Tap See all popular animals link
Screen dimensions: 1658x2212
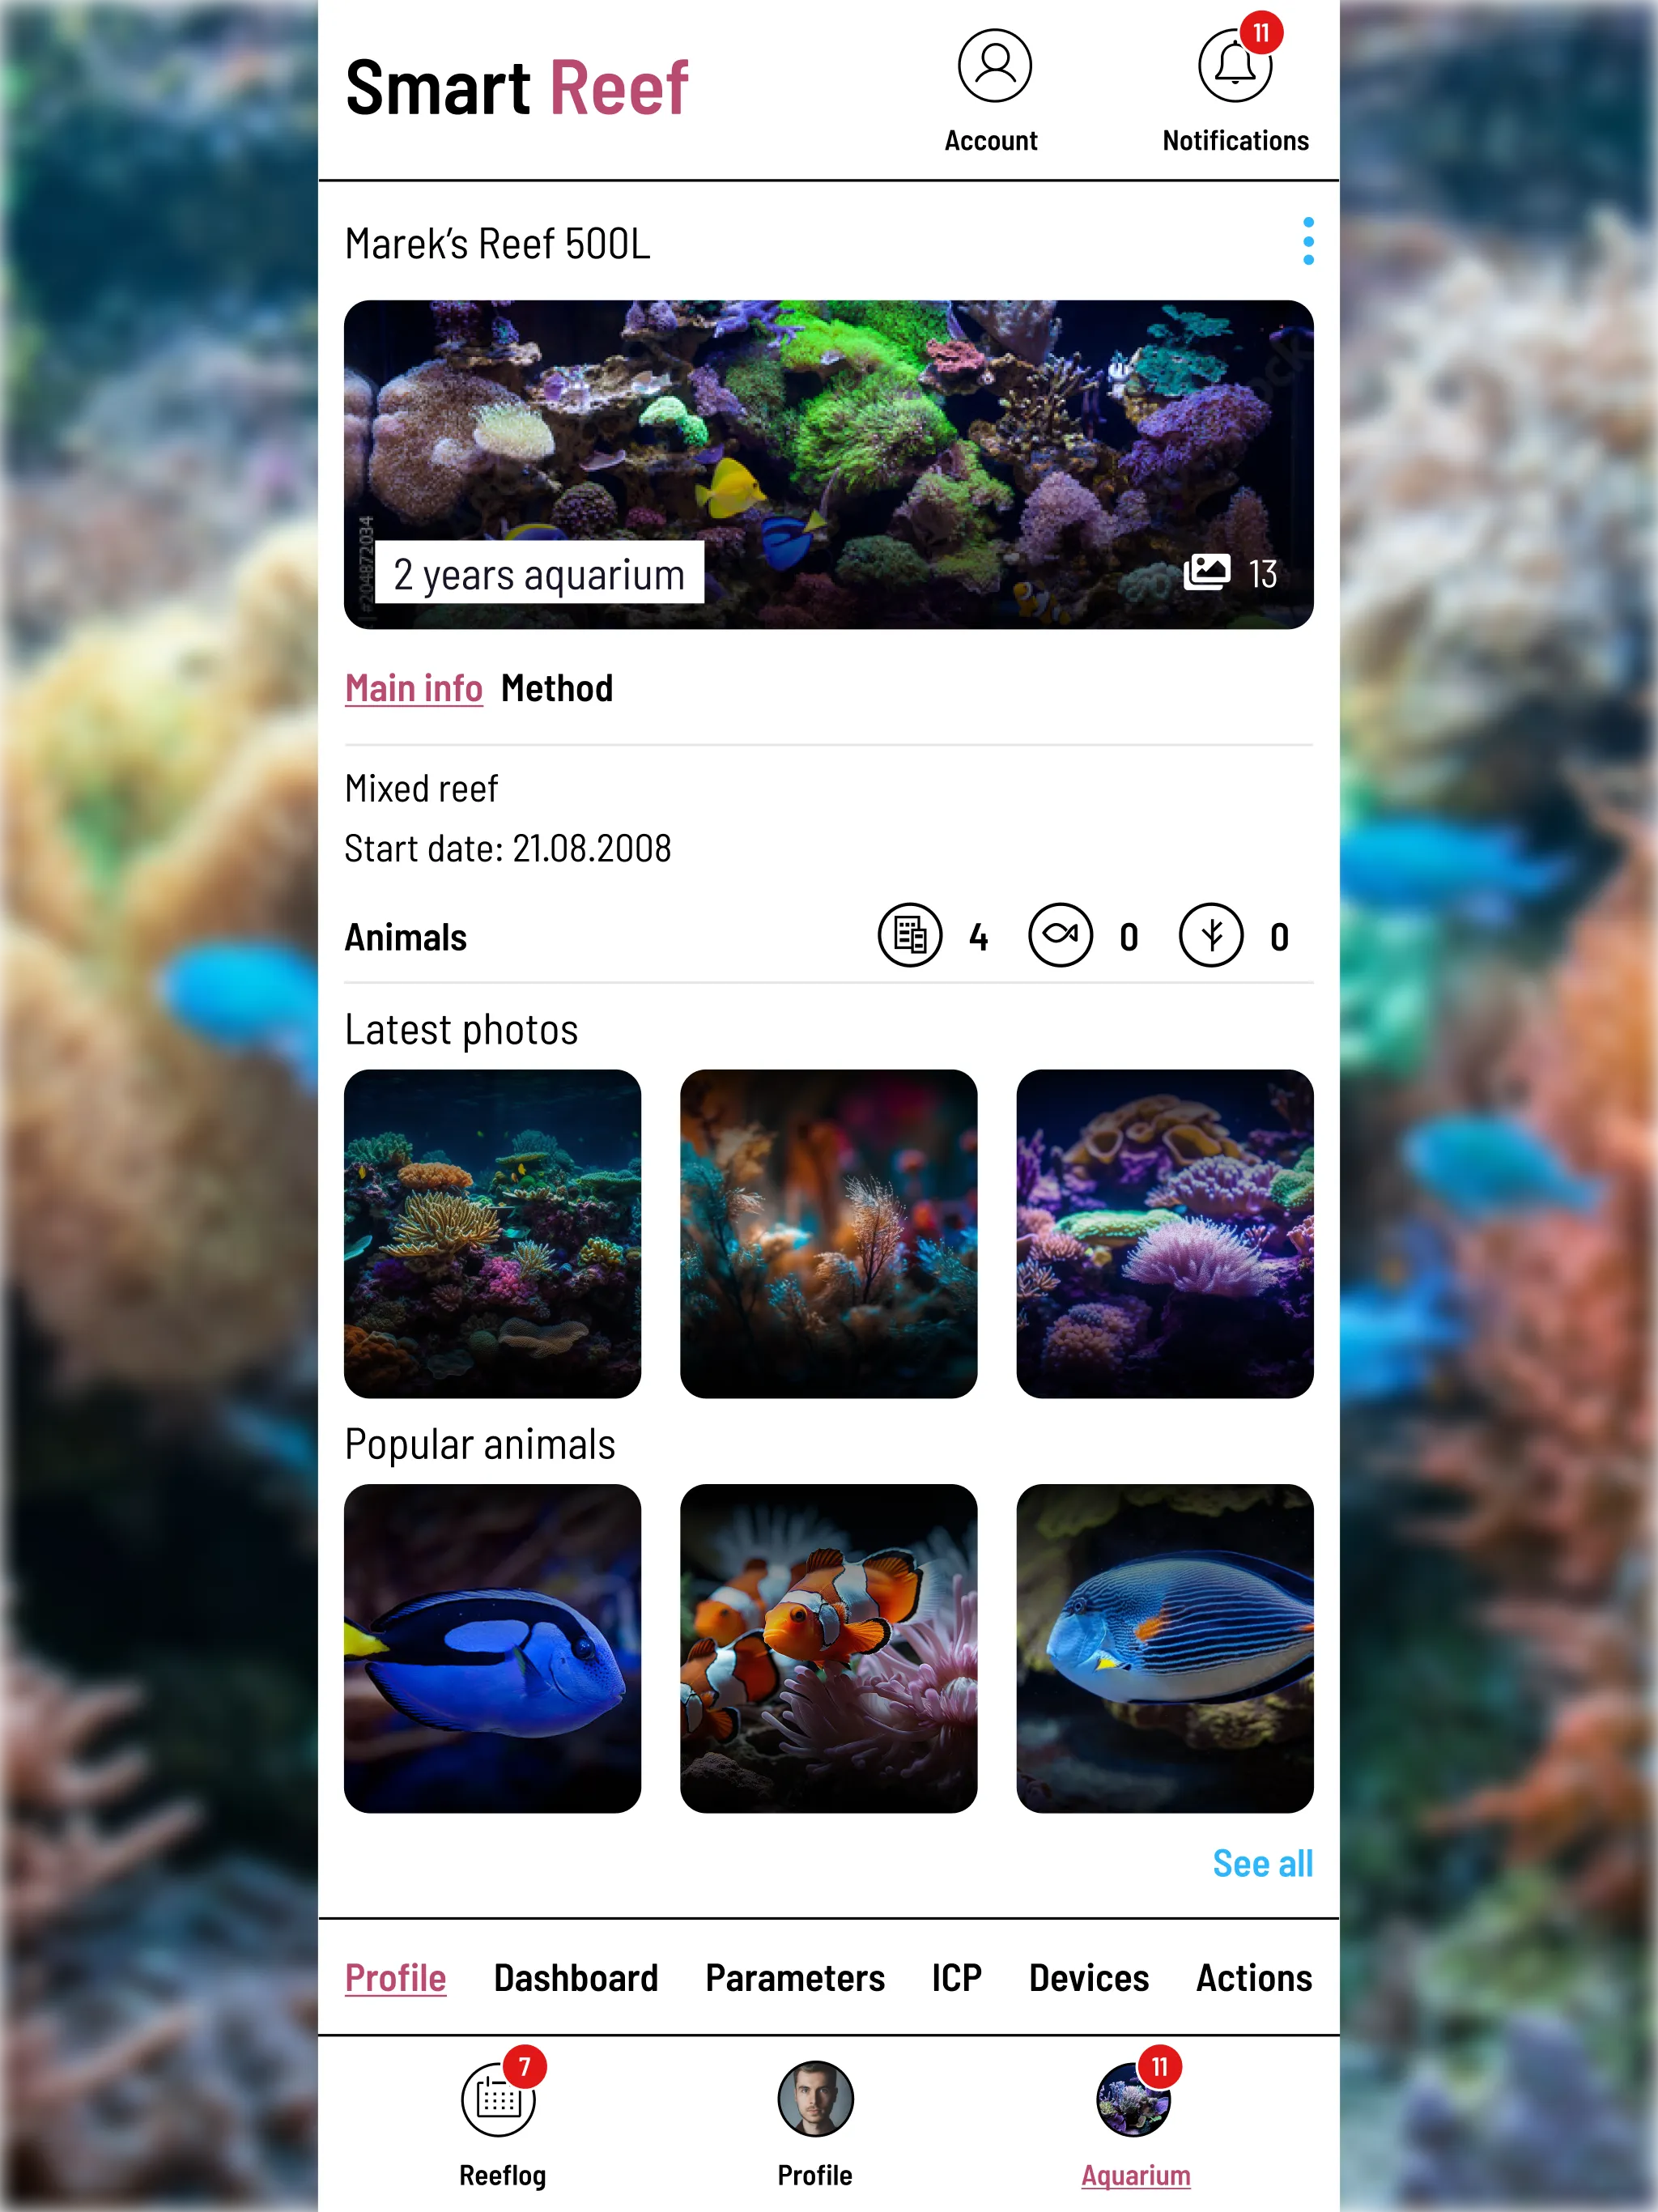pyautogui.click(x=1261, y=1862)
